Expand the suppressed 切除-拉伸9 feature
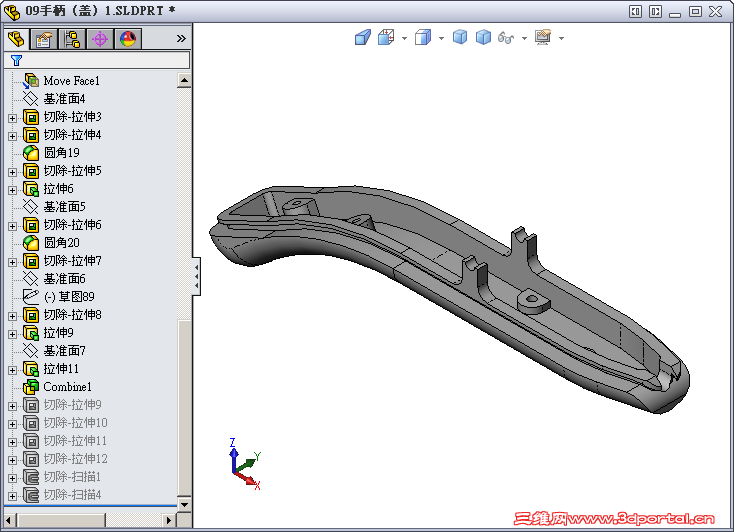Screen dimensions: 734x532 click(x=13, y=406)
